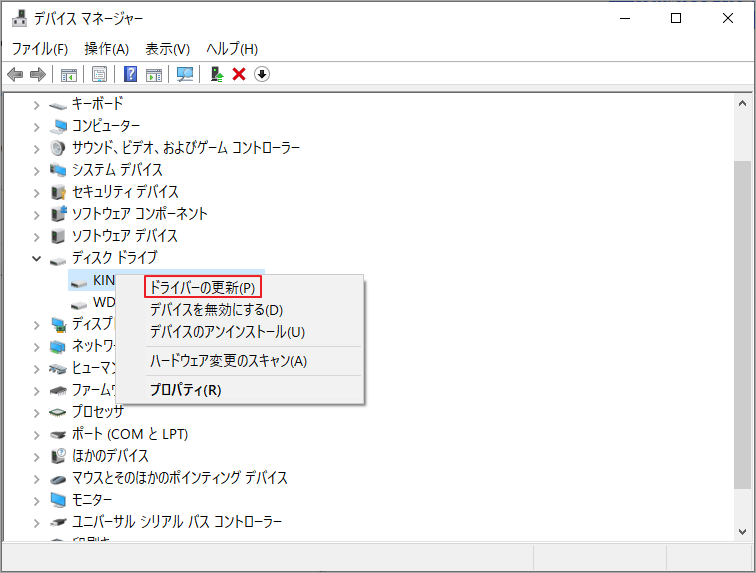Image resolution: width=756 pixels, height=573 pixels.
Task: Open the ファイル(F) menu
Action: [40, 49]
